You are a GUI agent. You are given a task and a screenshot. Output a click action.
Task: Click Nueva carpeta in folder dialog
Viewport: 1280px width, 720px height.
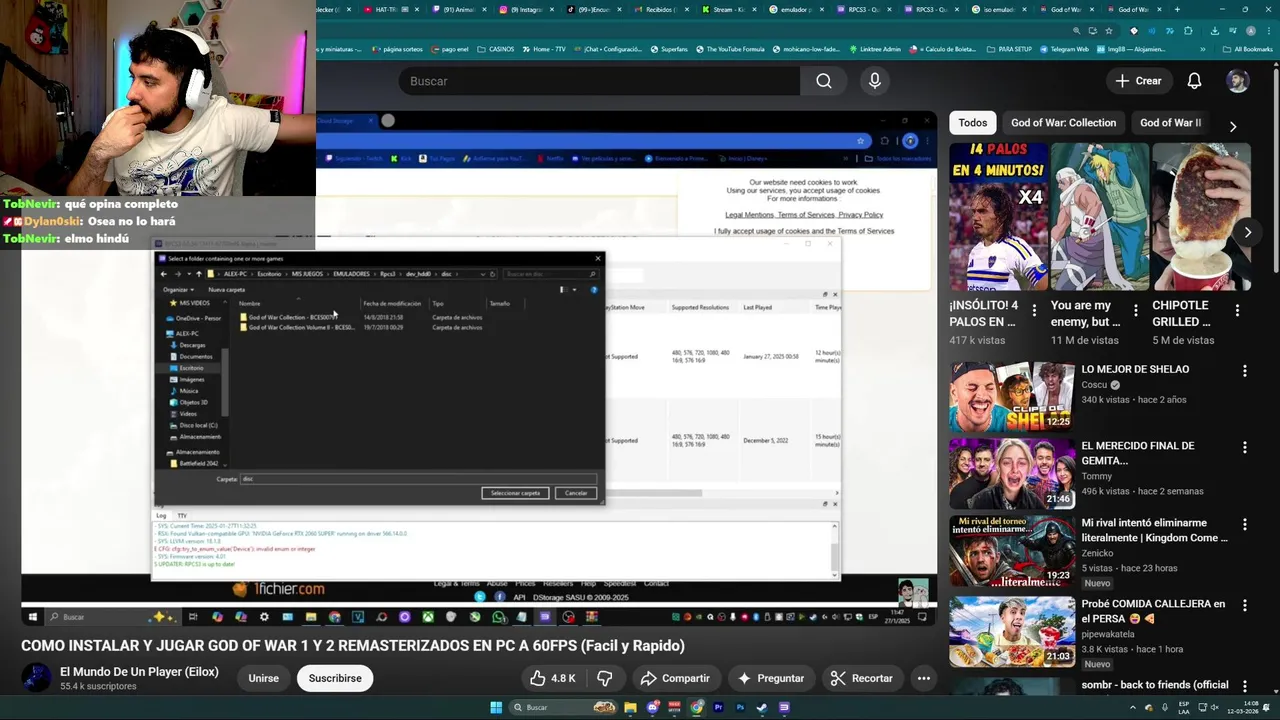click(226, 290)
